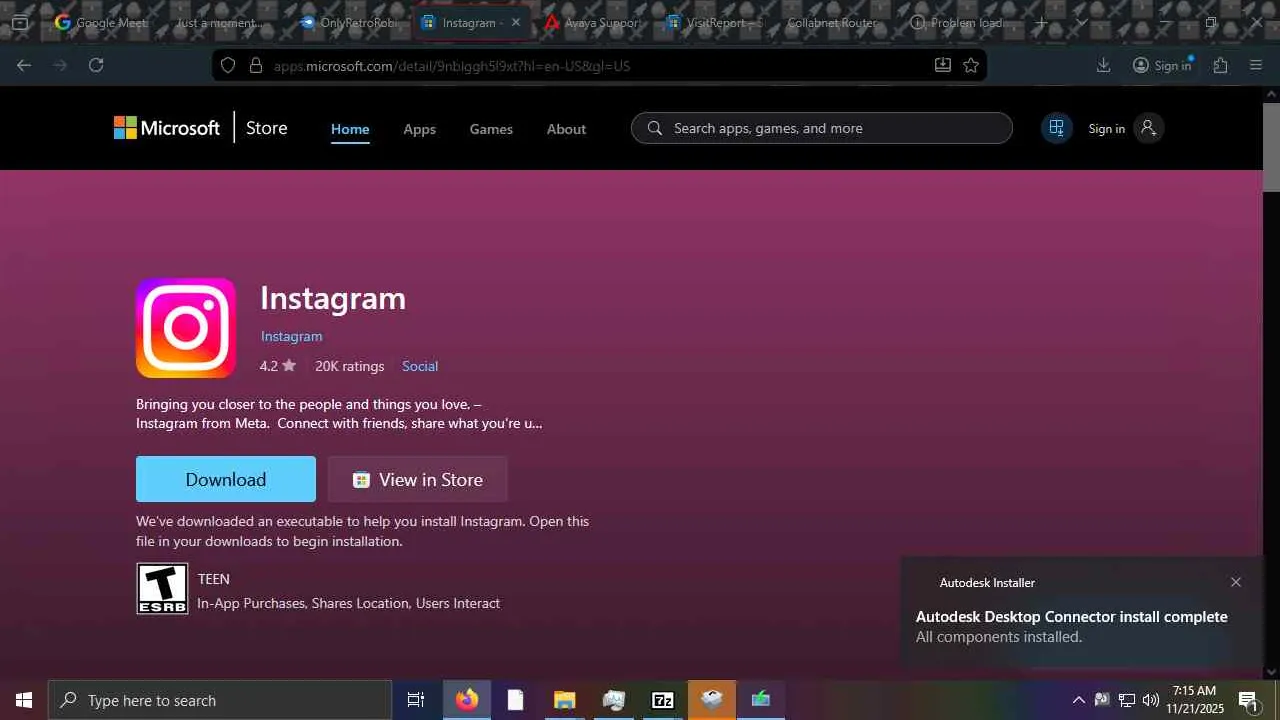Open the Windows Start menu
The height and width of the screenshot is (720, 1280).
tap(24, 700)
